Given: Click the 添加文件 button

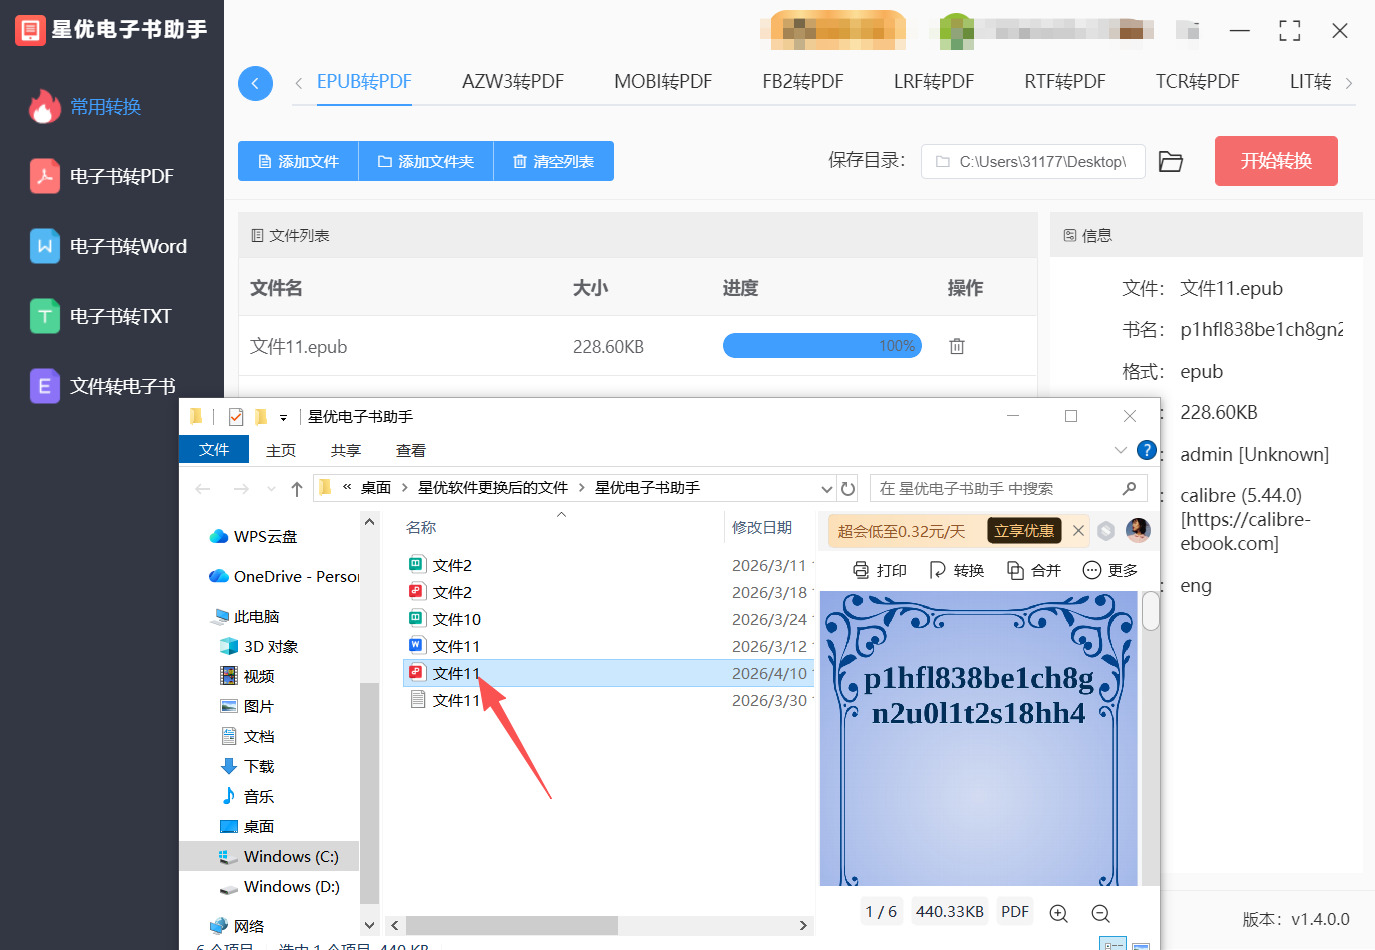Looking at the screenshot, I should pyautogui.click(x=298, y=161).
